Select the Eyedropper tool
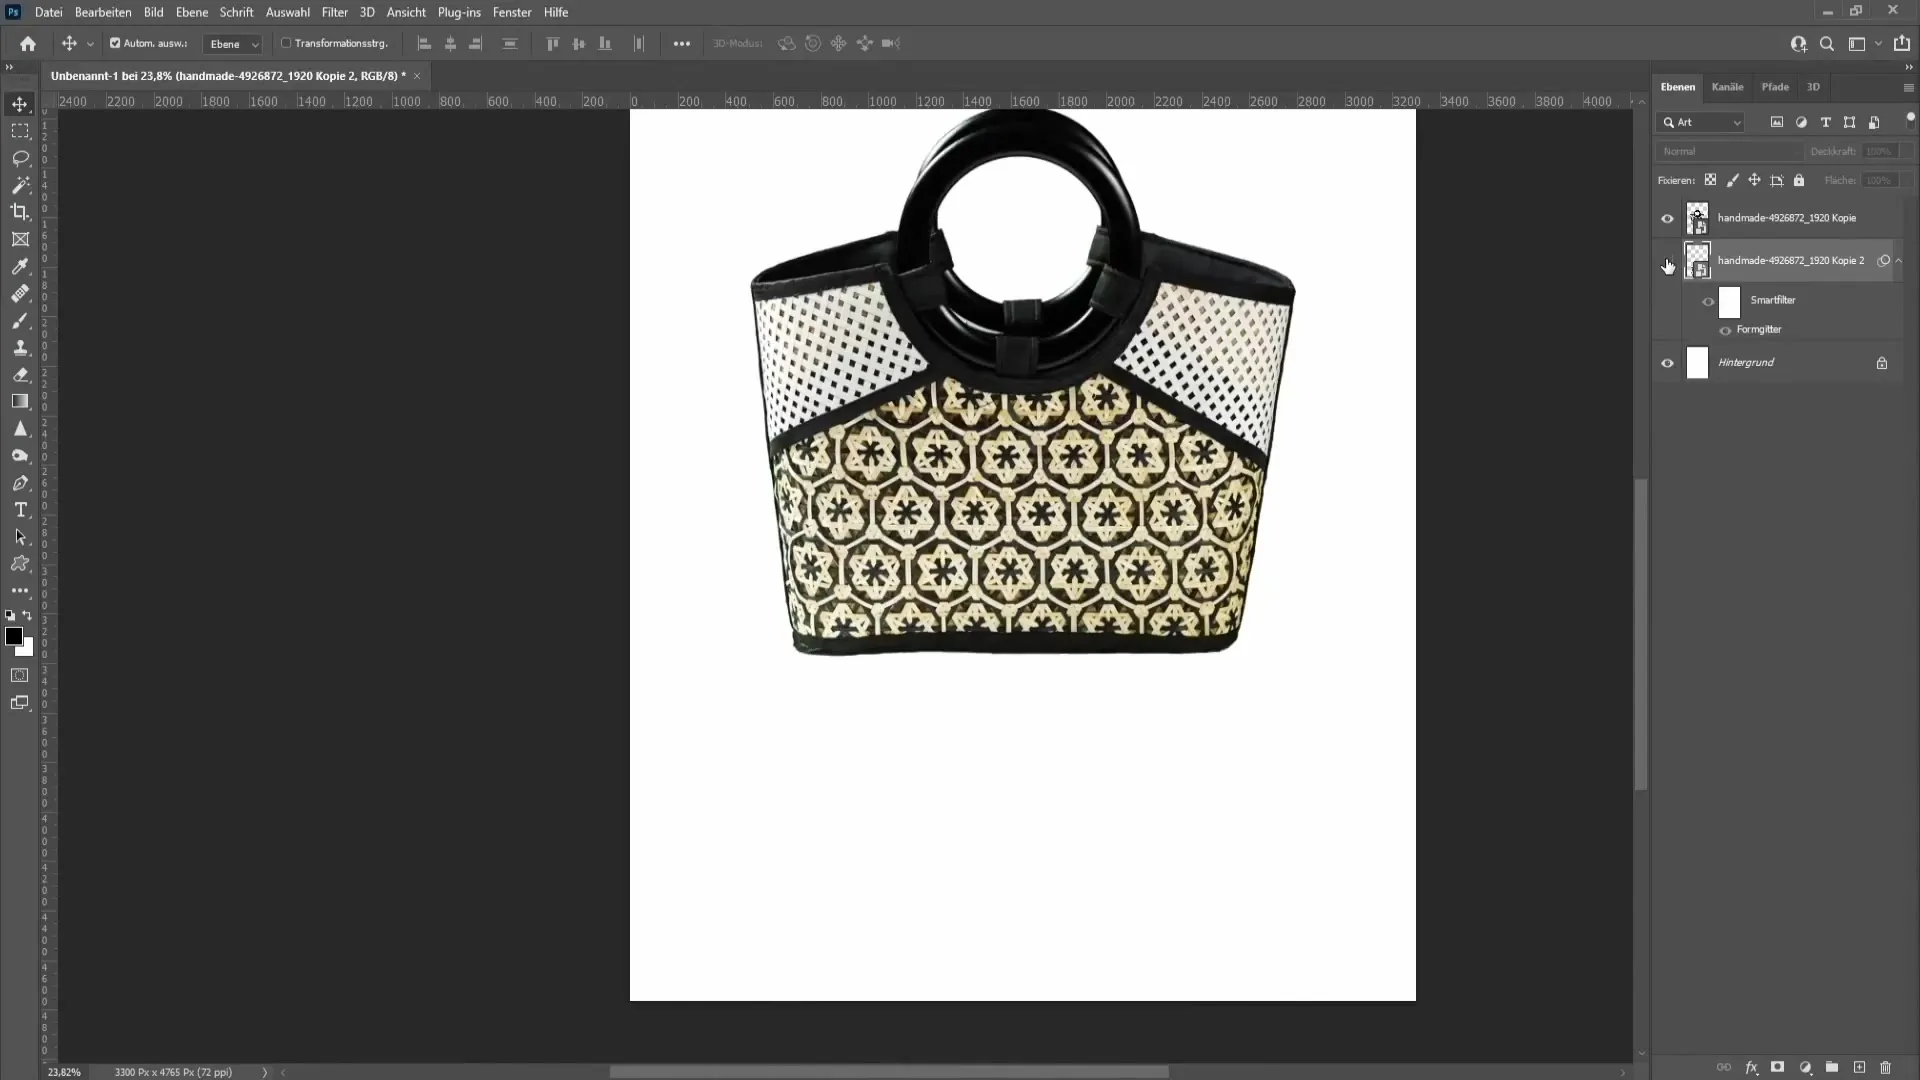 click(20, 265)
